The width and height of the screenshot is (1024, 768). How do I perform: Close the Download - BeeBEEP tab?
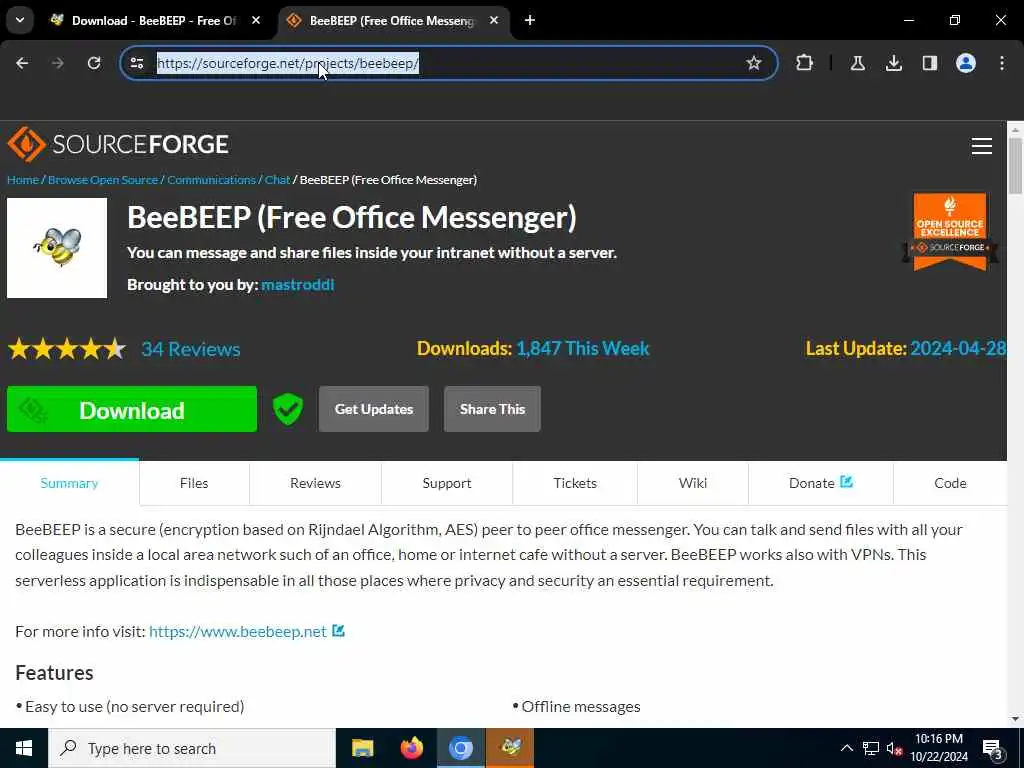[256, 21]
